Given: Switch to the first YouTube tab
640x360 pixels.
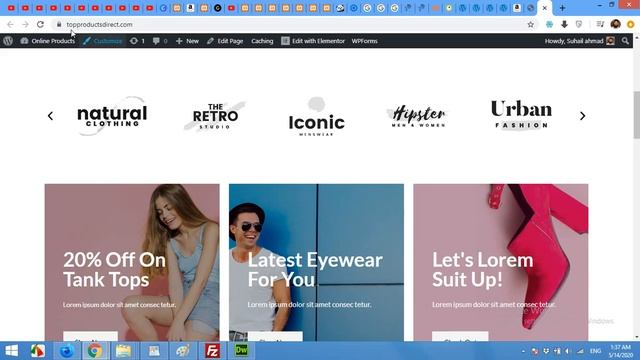Looking at the screenshot, I should (11, 8).
